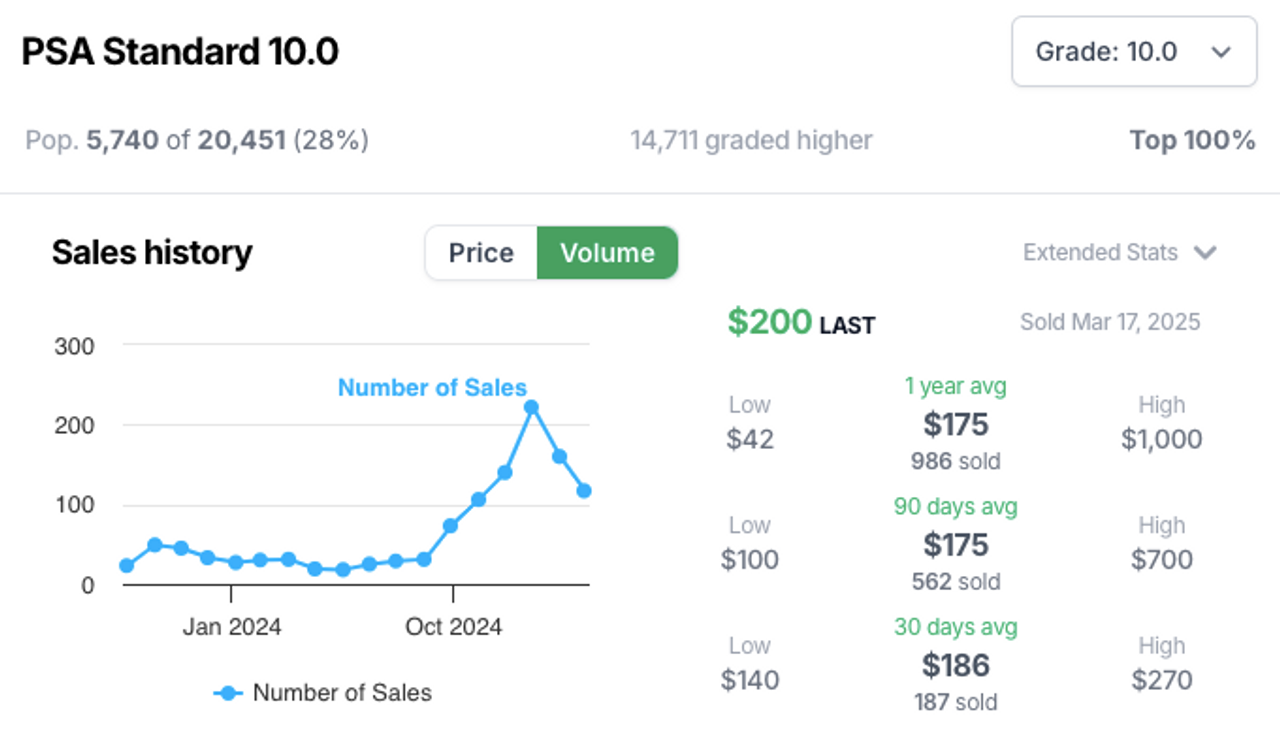Click the Number of Sales chart label

point(432,388)
